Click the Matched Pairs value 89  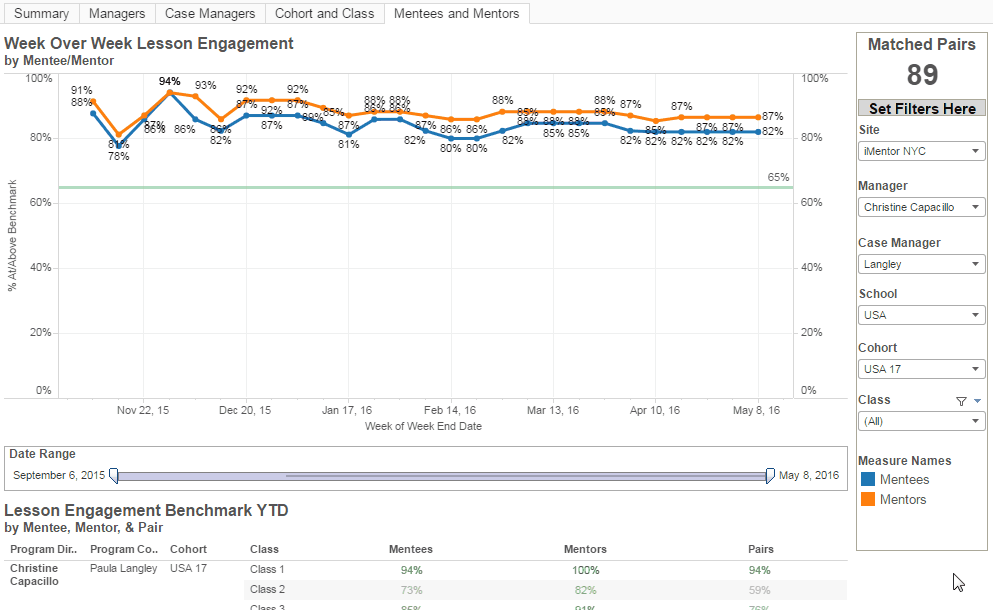(922, 75)
